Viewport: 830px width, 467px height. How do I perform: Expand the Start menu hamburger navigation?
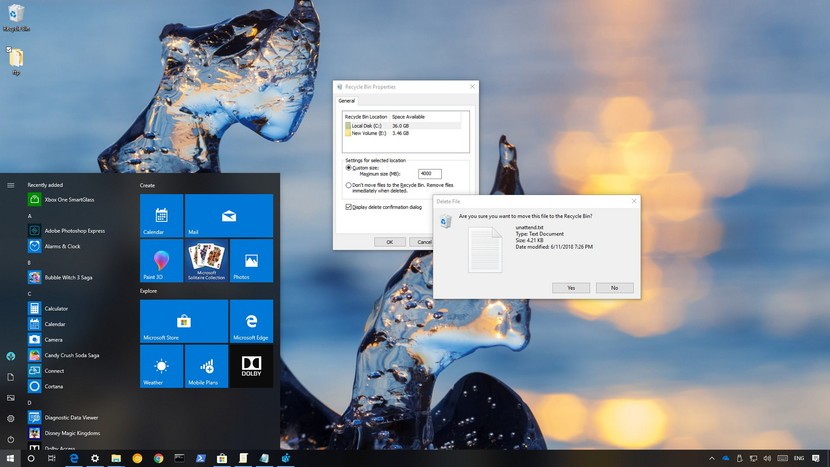tap(11, 185)
